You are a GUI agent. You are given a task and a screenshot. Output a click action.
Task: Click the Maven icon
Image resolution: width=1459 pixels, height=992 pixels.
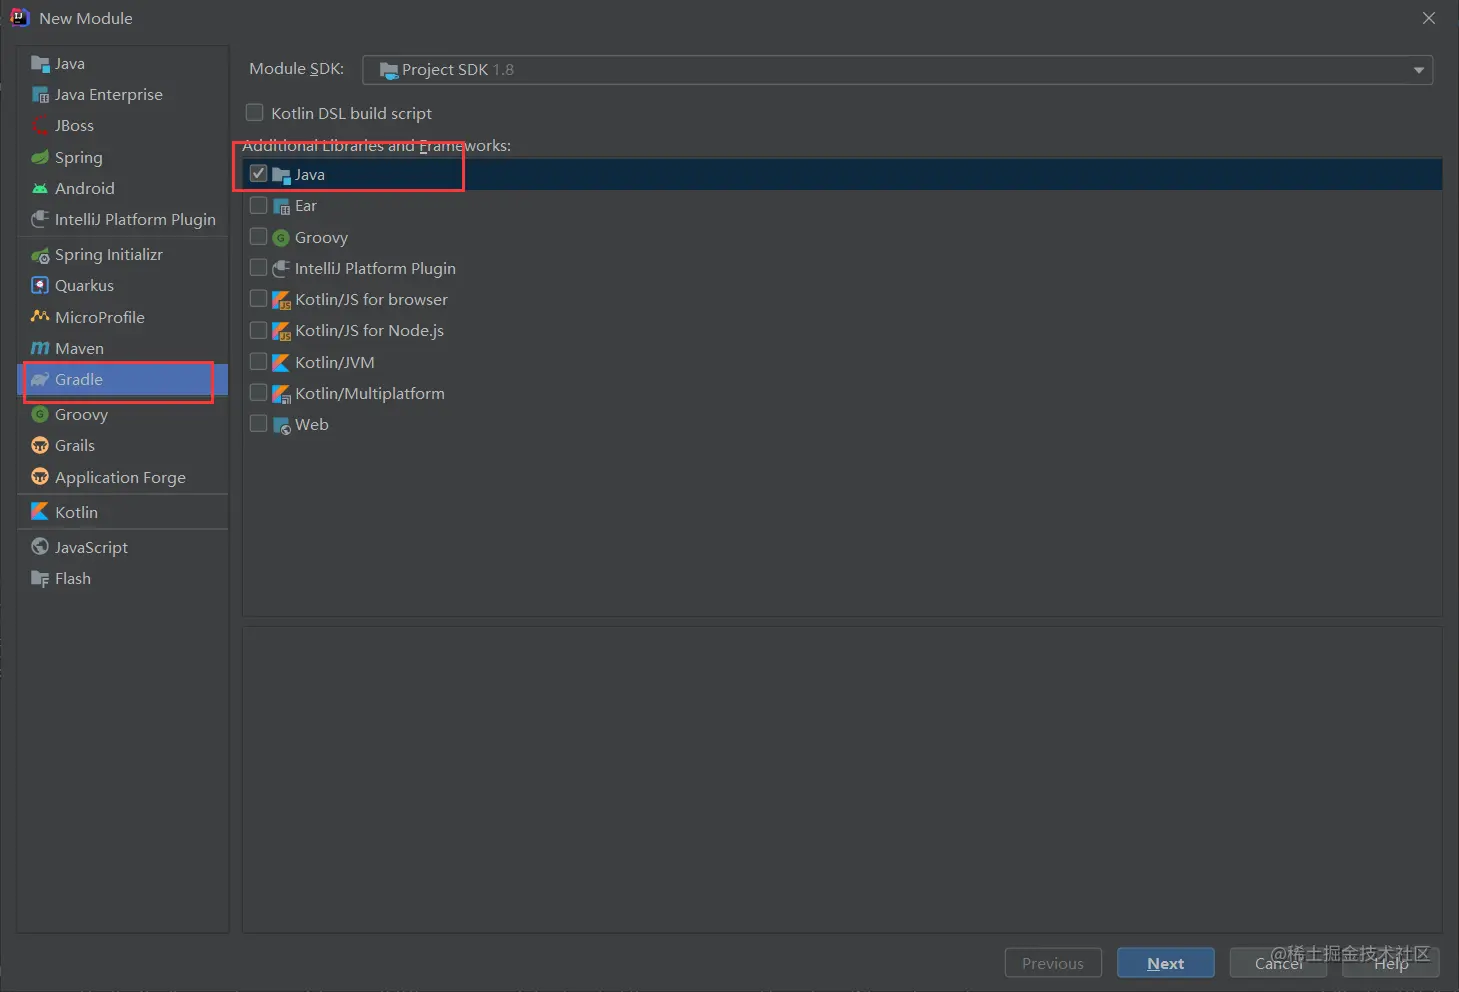pyautogui.click(x=40, y=349)
